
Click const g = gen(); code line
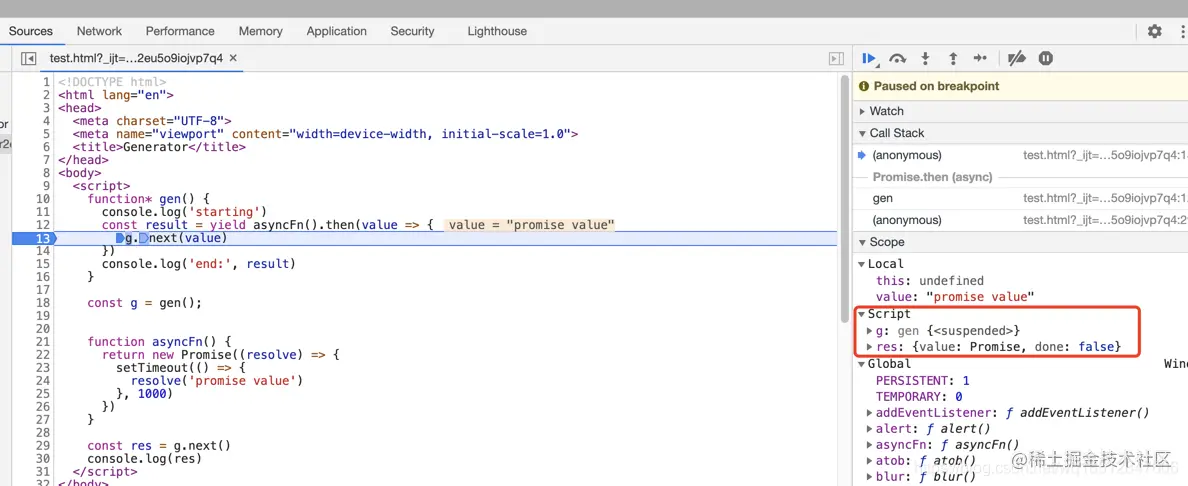[x=145, y=303]
